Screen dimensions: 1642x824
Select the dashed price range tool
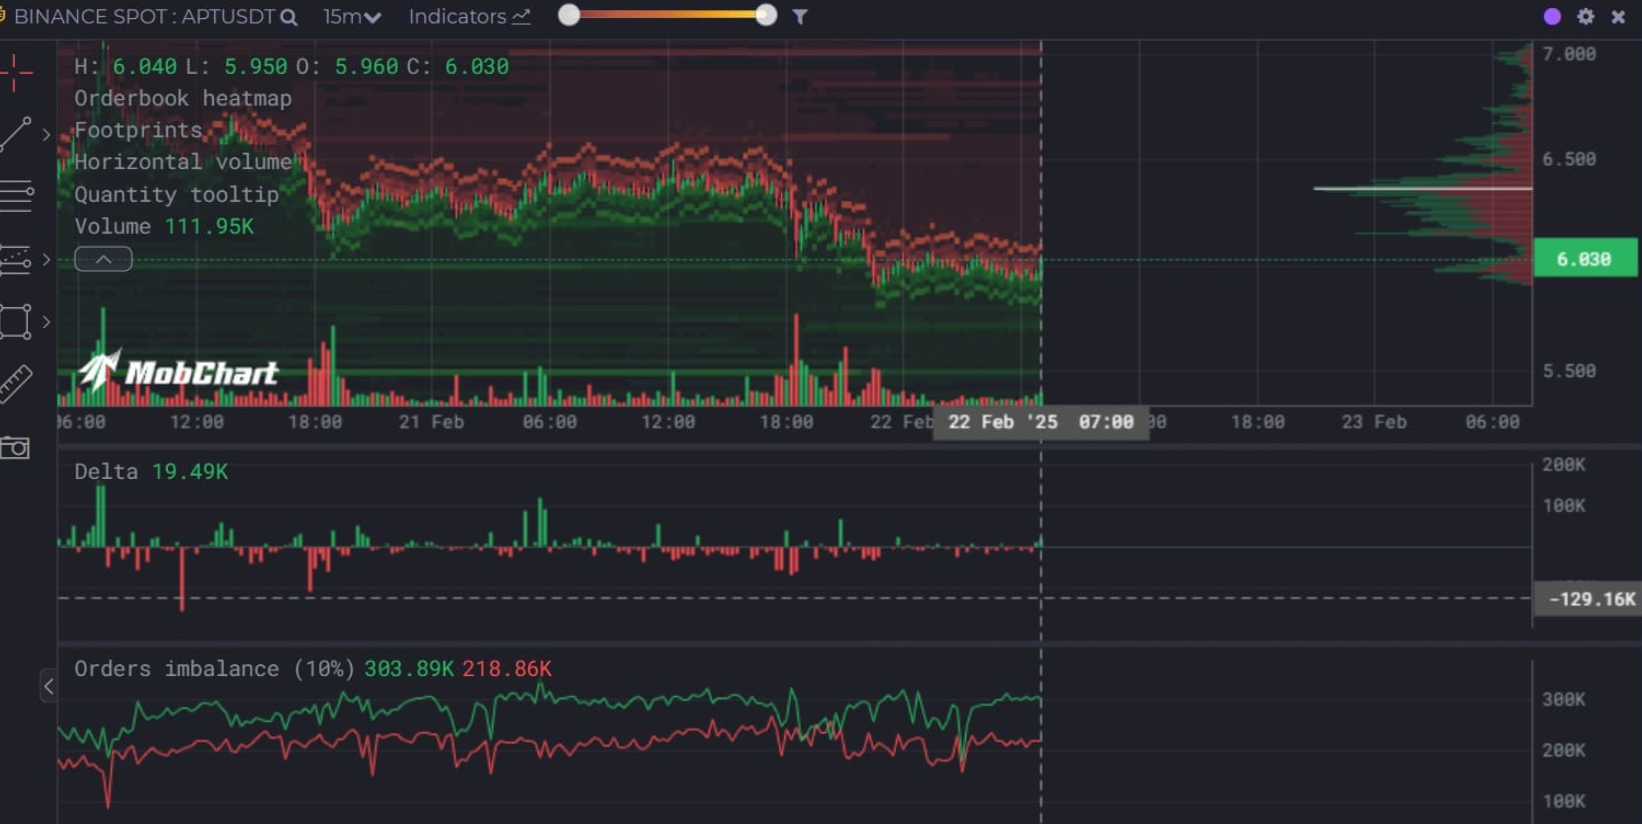coord(16,259)
